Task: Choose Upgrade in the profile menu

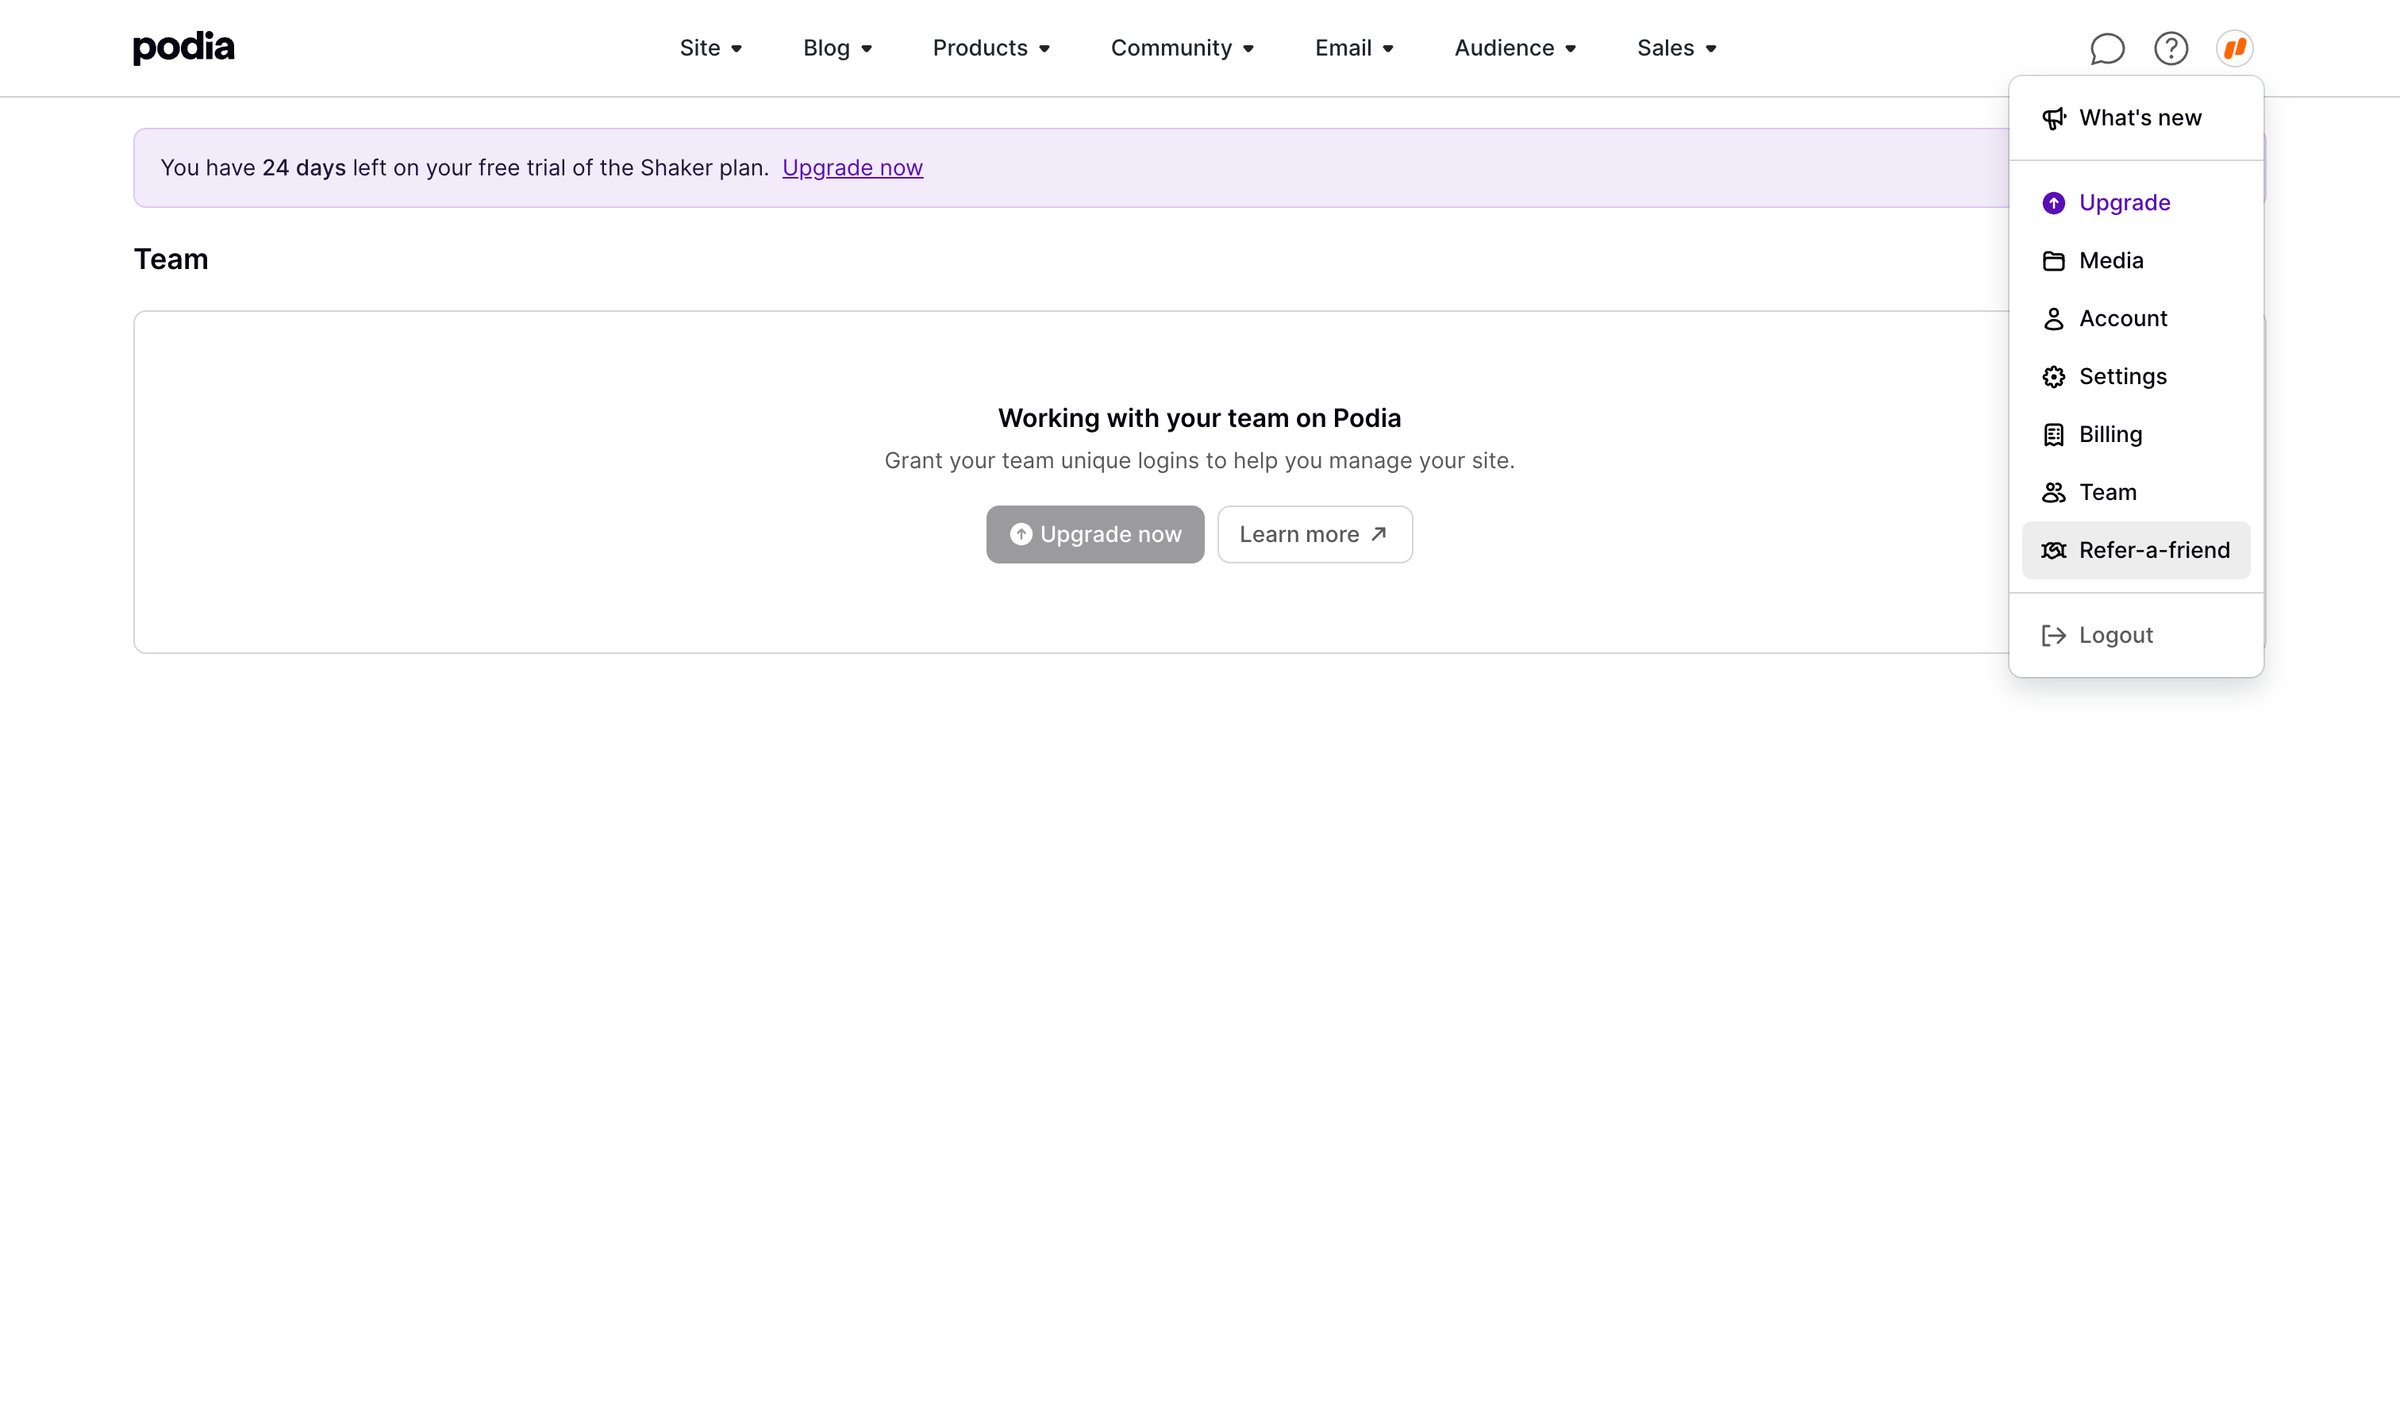Action: [2136, 203]
